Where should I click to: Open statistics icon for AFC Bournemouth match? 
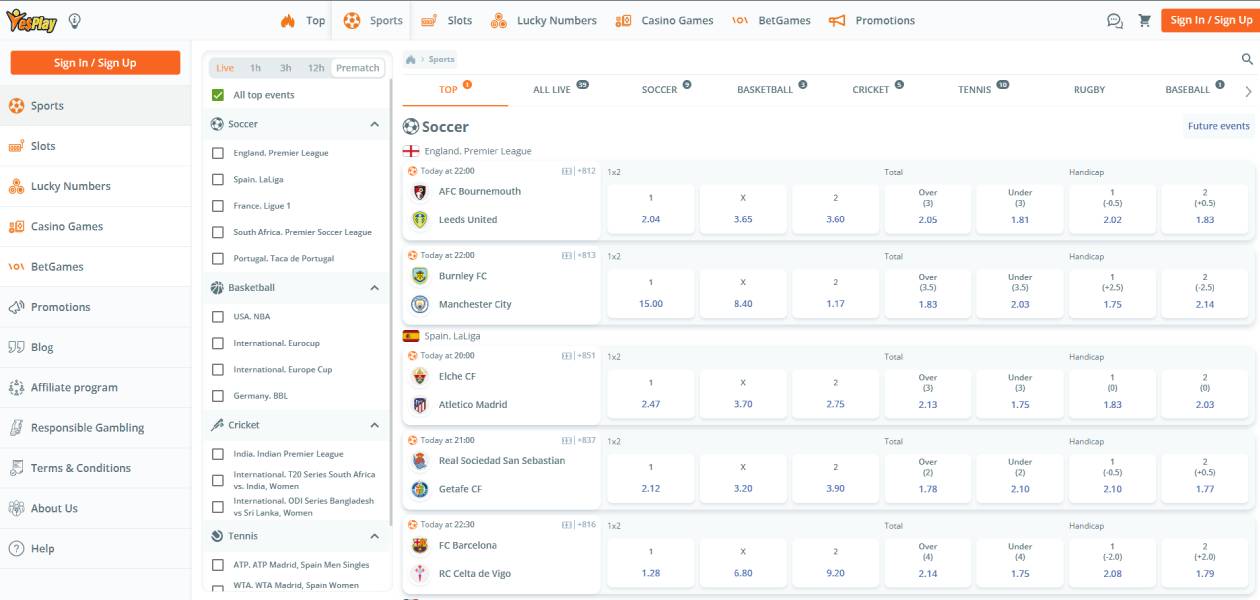click(x=567, y=171)
